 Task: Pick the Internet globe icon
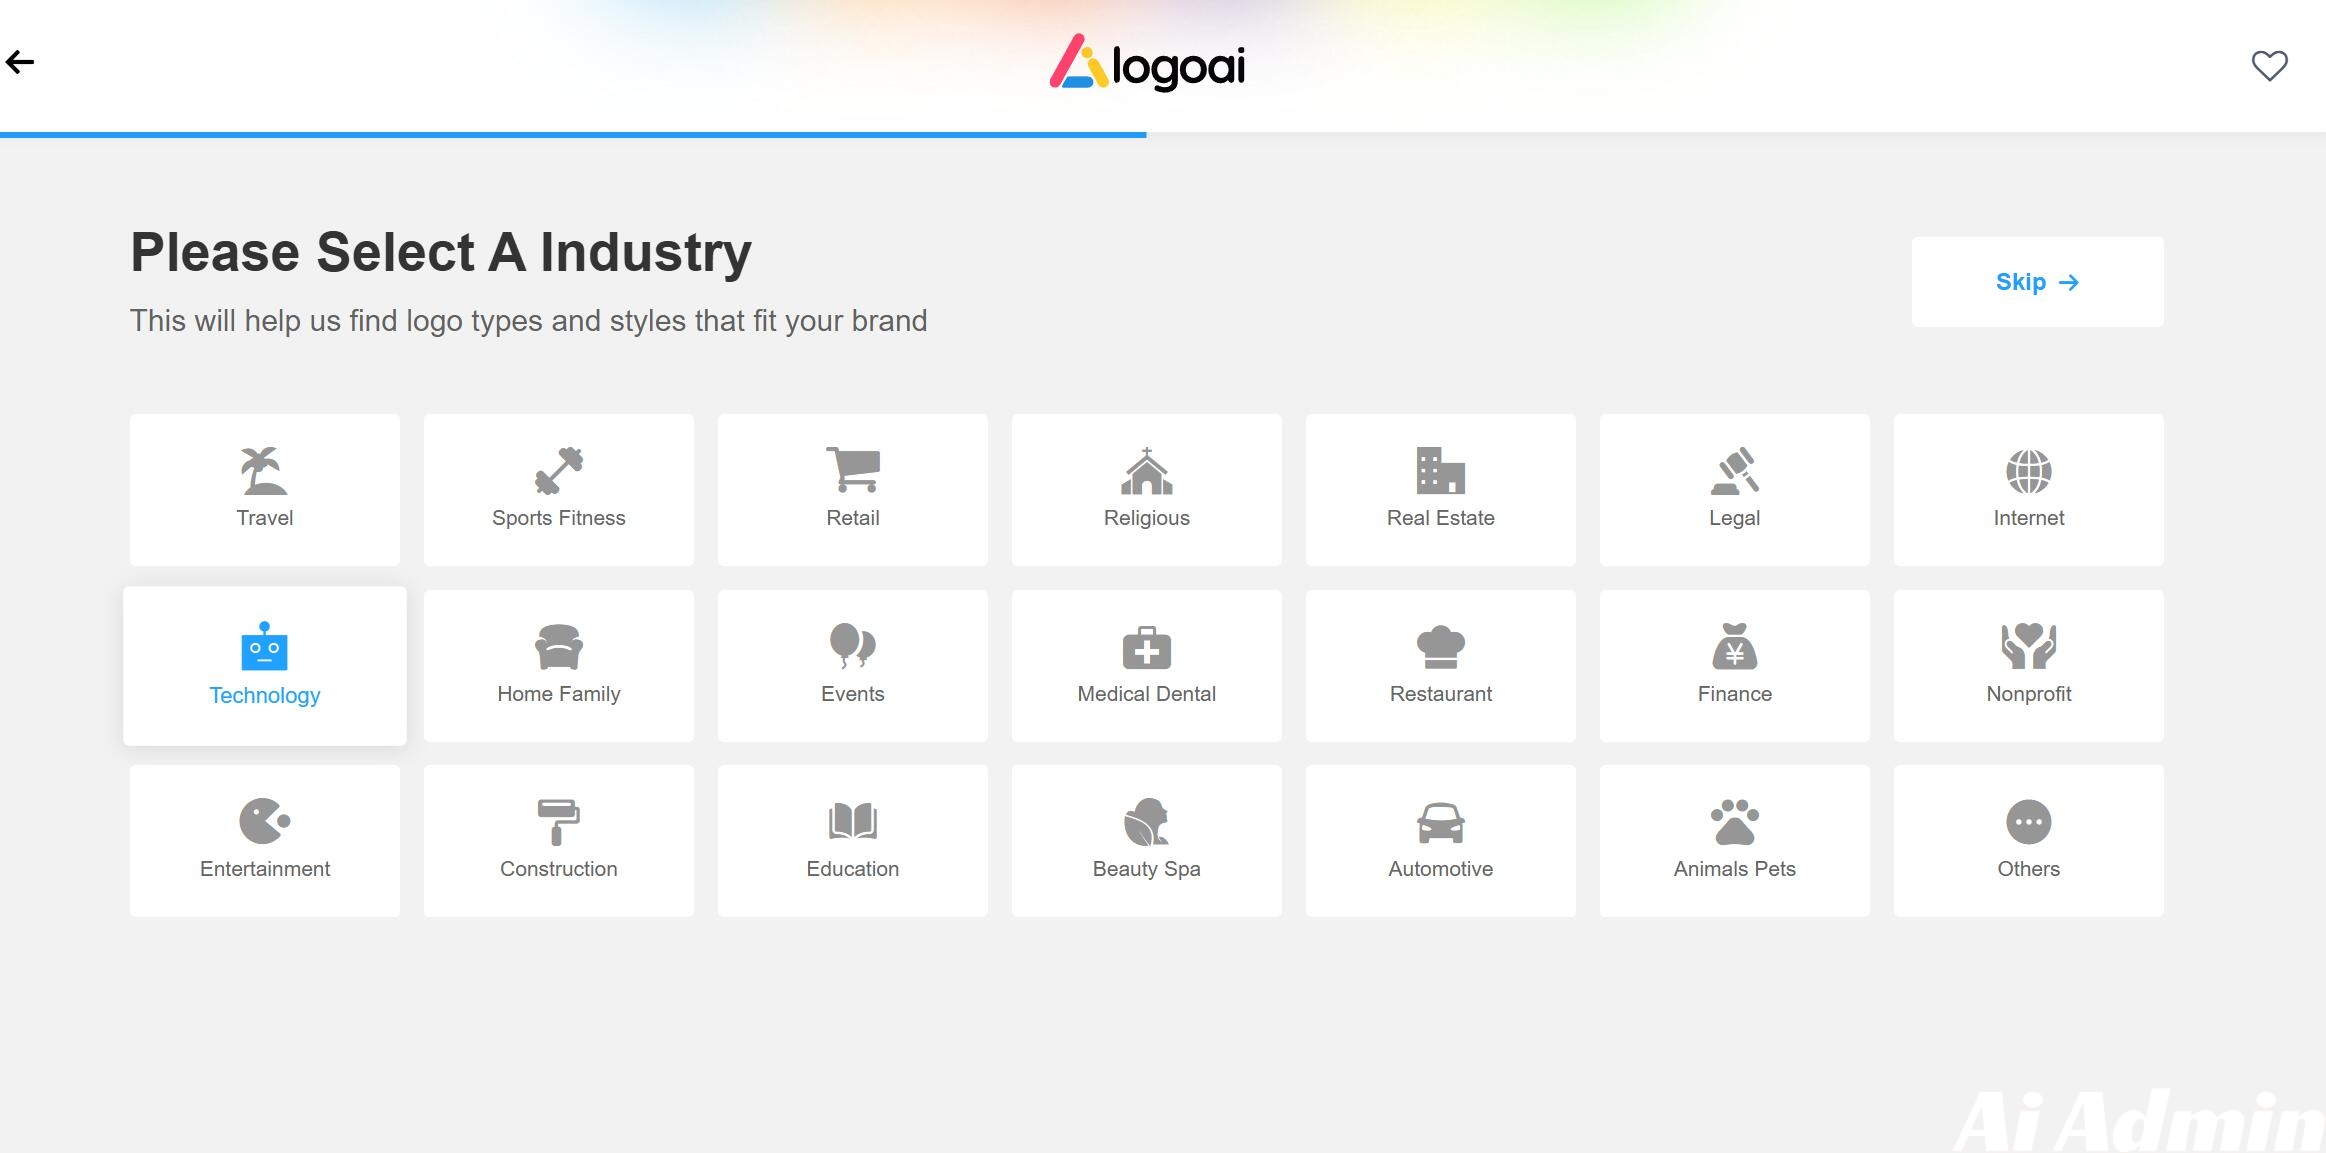click(x=2028, y=471)
